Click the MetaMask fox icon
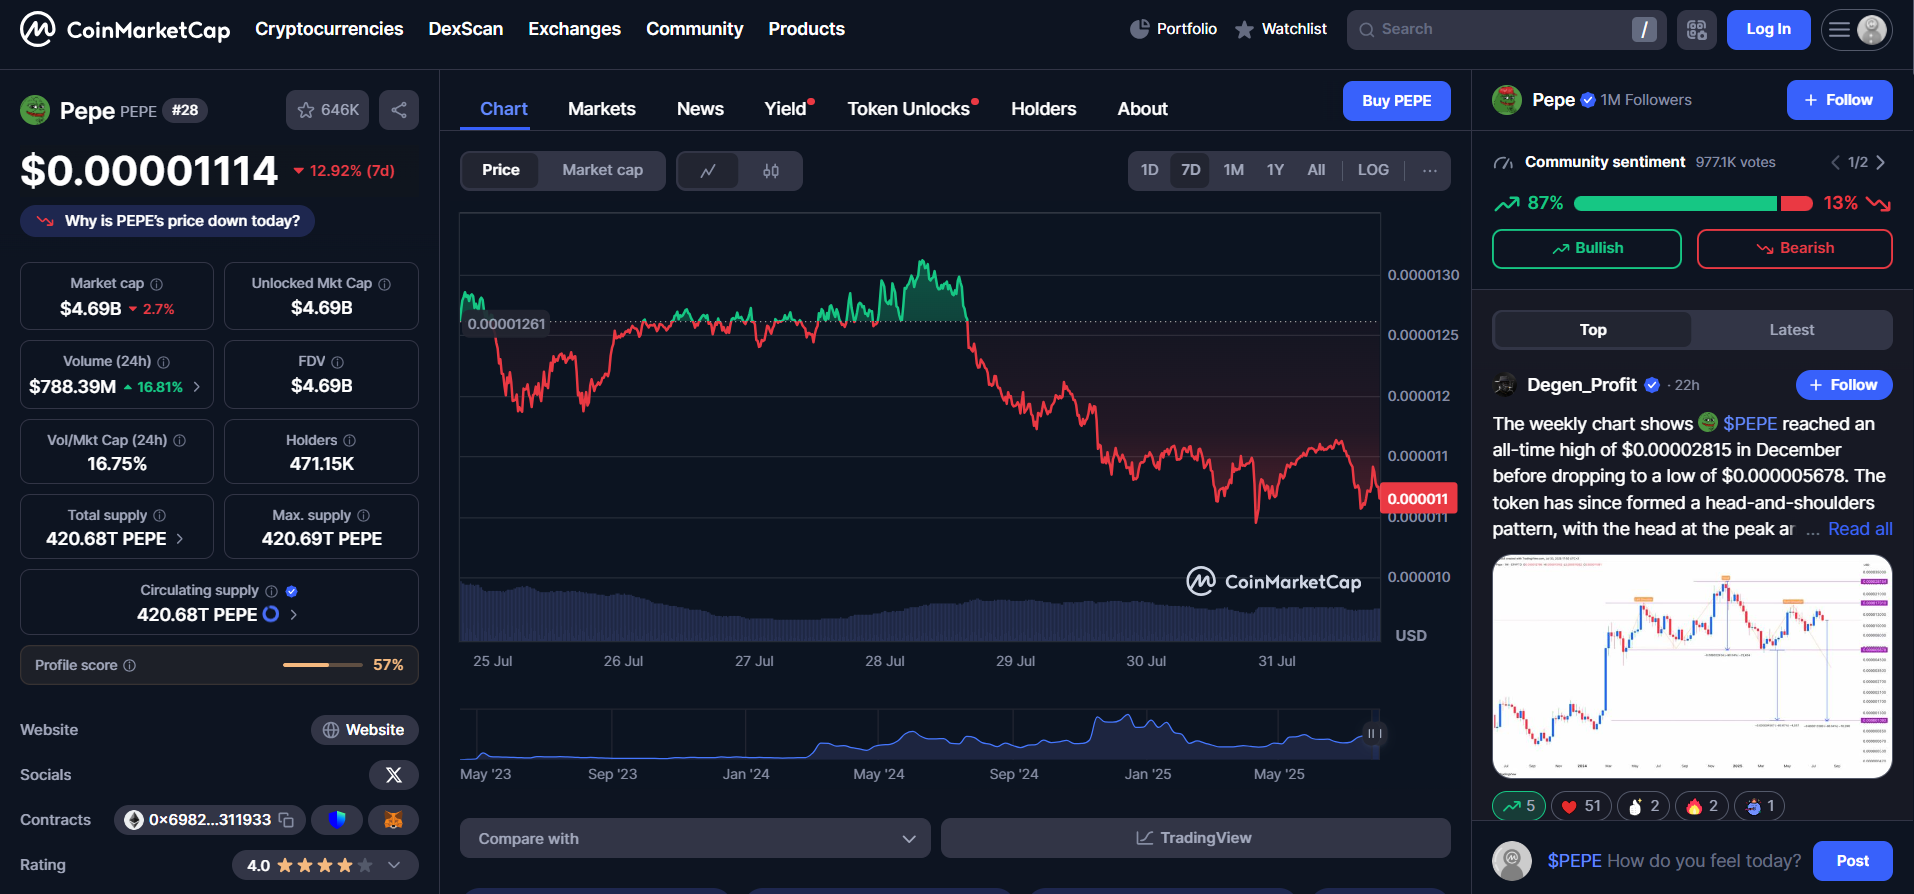The image size is (1914, 894). coord(394,820)
